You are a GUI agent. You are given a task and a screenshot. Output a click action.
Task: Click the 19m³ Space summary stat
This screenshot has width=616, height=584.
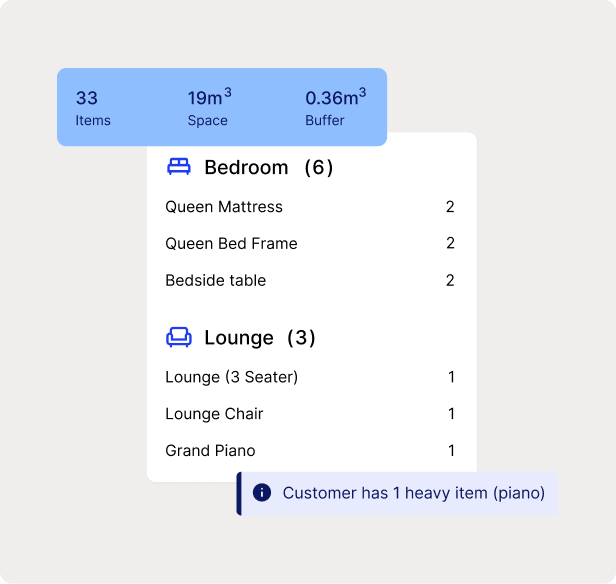pyautogui.click(x=209, y=108)
